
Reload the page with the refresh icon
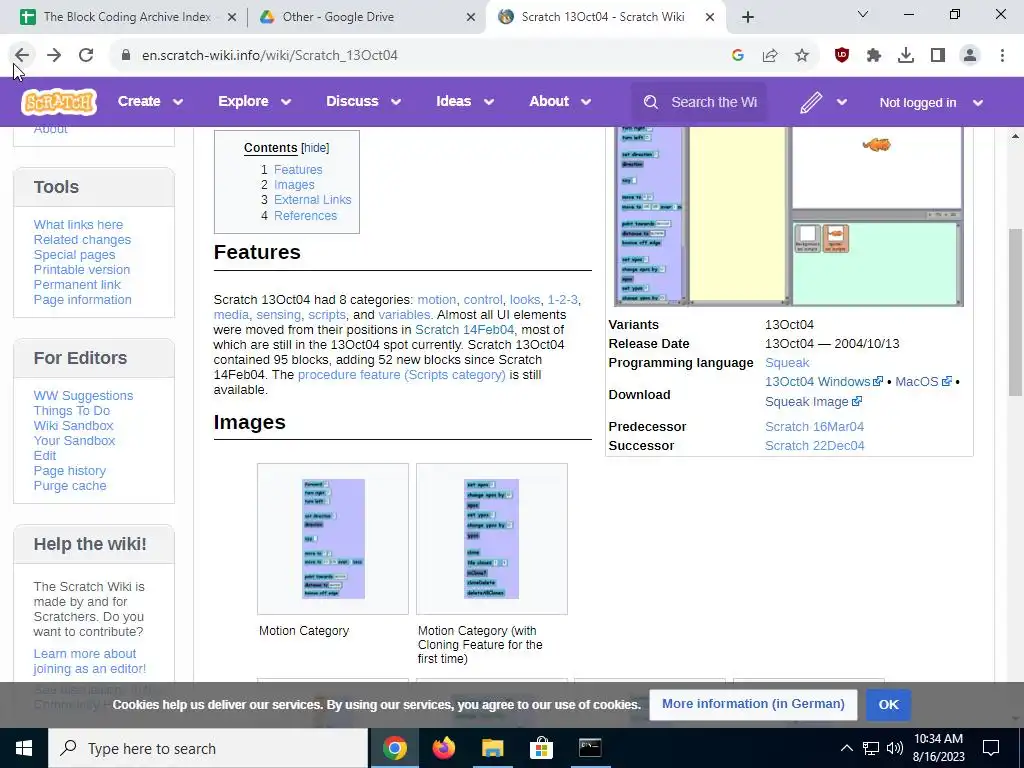click(86, 56)
